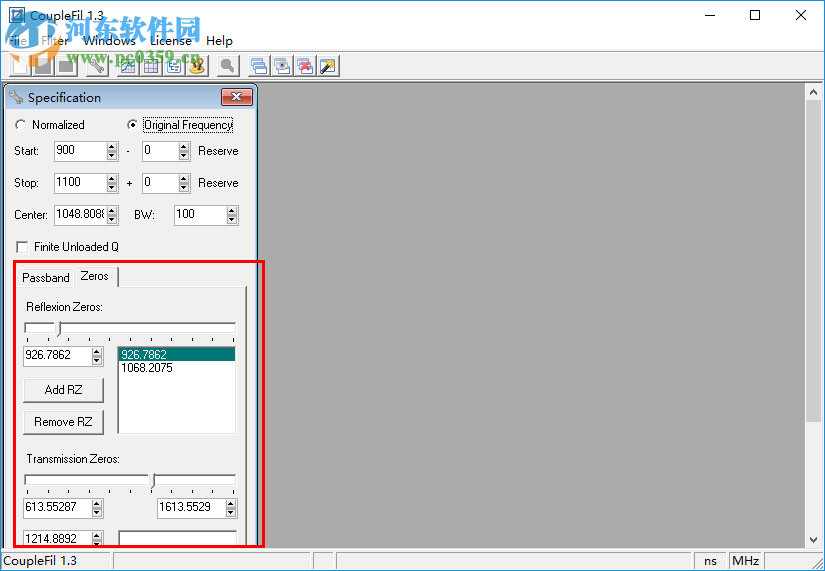Decrease BW value with down arrow

click(232, 220)
